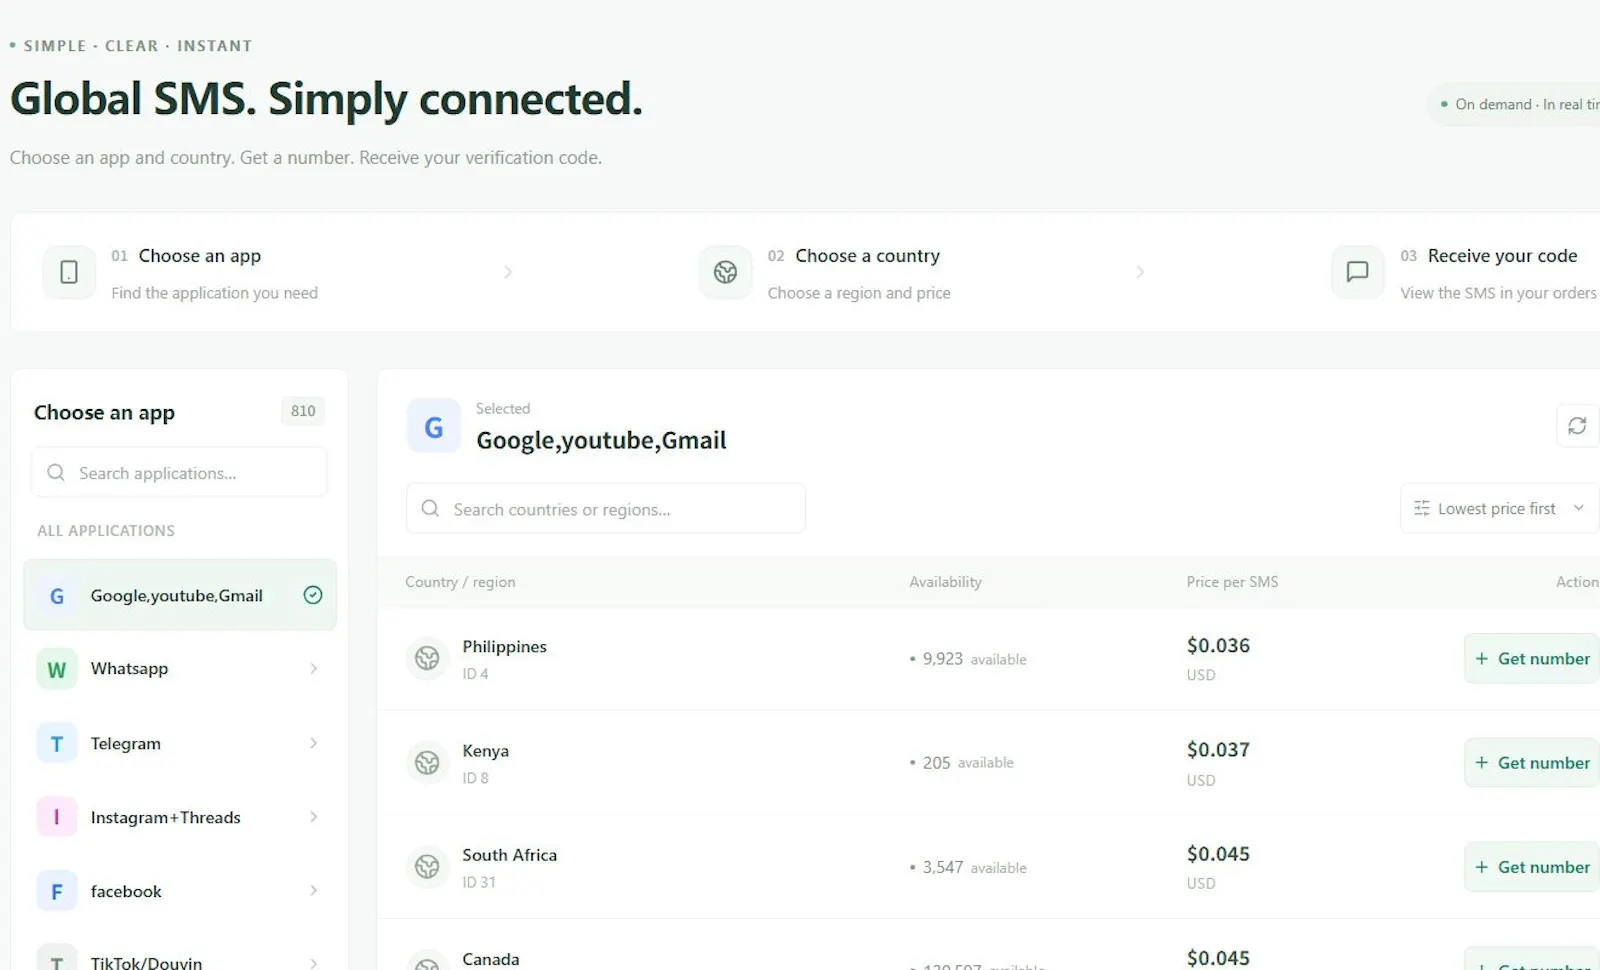The width and height of the screenshot is (1600, 970).
Task: Select the Receive your code step
Action: pyautogui.click(x=1465, y=272)
